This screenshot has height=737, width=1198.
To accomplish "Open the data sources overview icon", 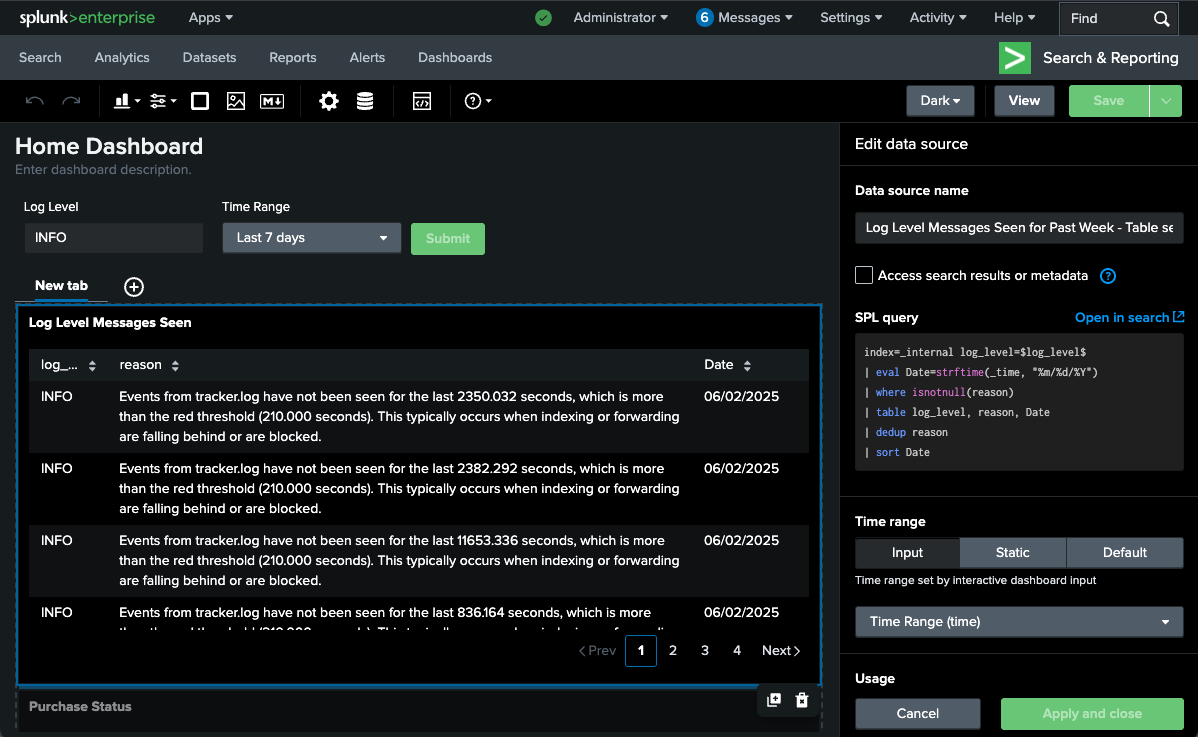I will pos(365,101).
